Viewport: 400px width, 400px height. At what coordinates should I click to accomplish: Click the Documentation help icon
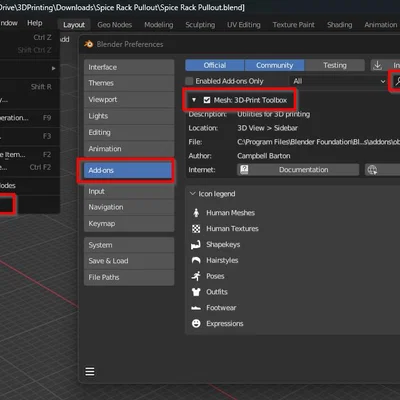click(244, 170)
